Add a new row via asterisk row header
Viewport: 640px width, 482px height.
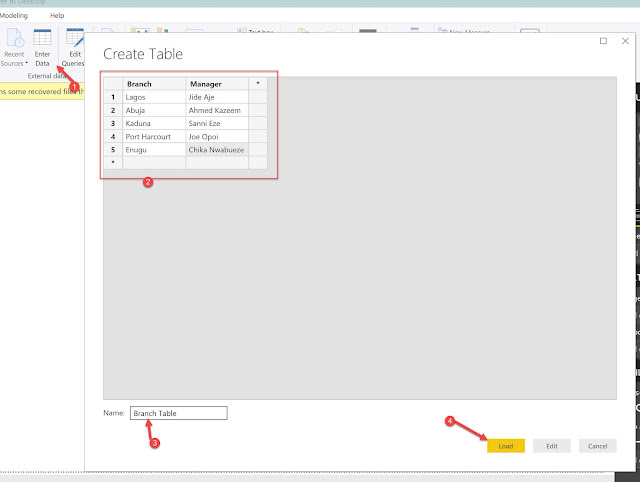(113, 162)
